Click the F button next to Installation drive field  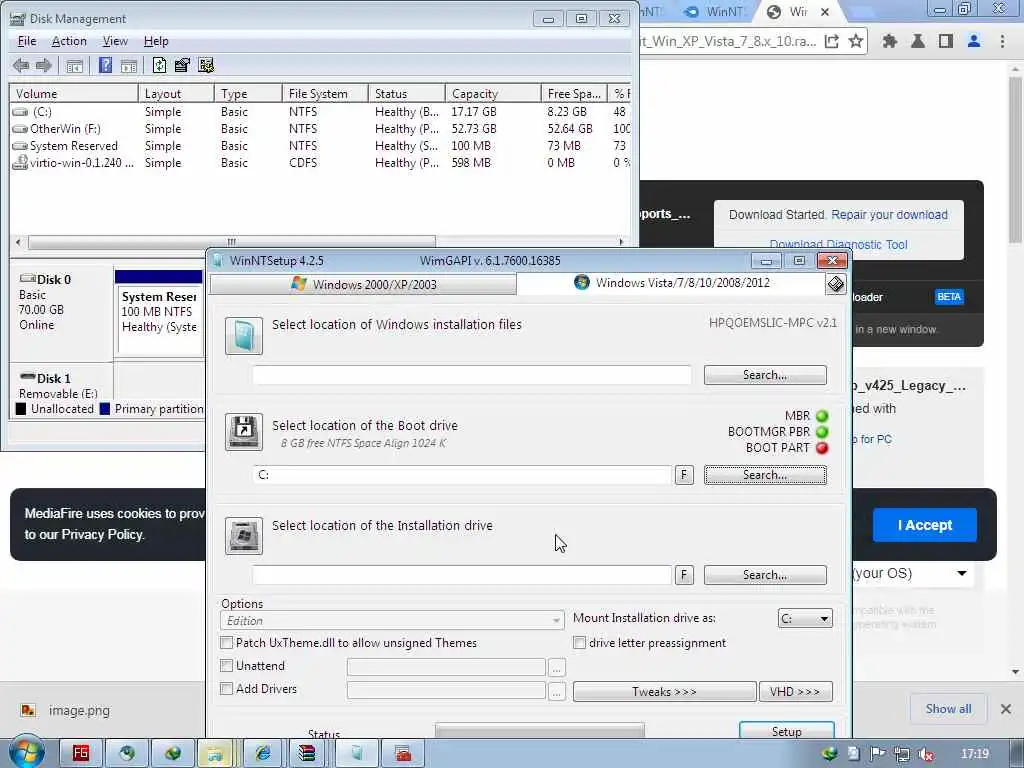(684, 575)
